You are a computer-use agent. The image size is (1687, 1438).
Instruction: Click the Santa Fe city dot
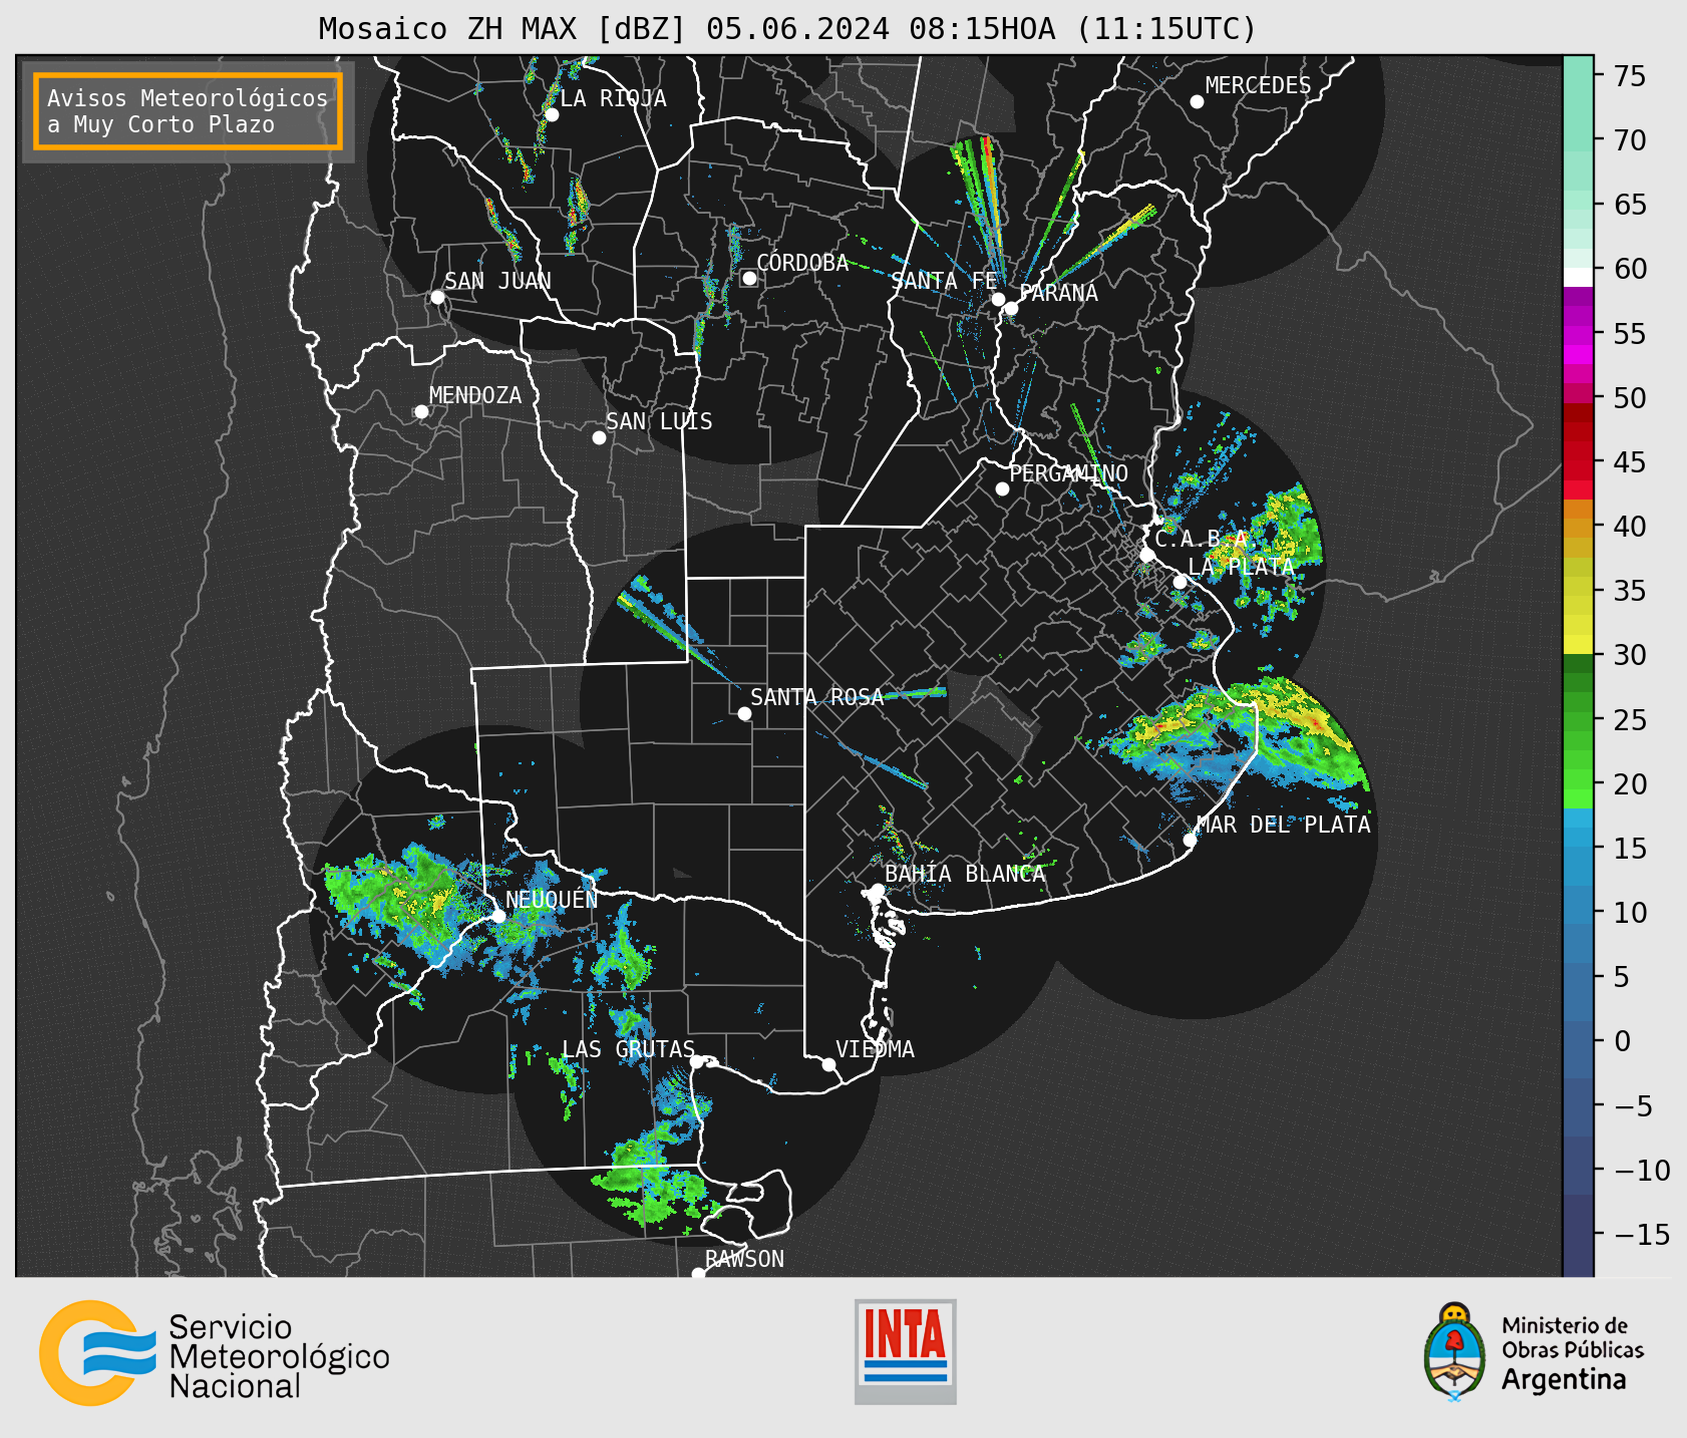(998, 299)
